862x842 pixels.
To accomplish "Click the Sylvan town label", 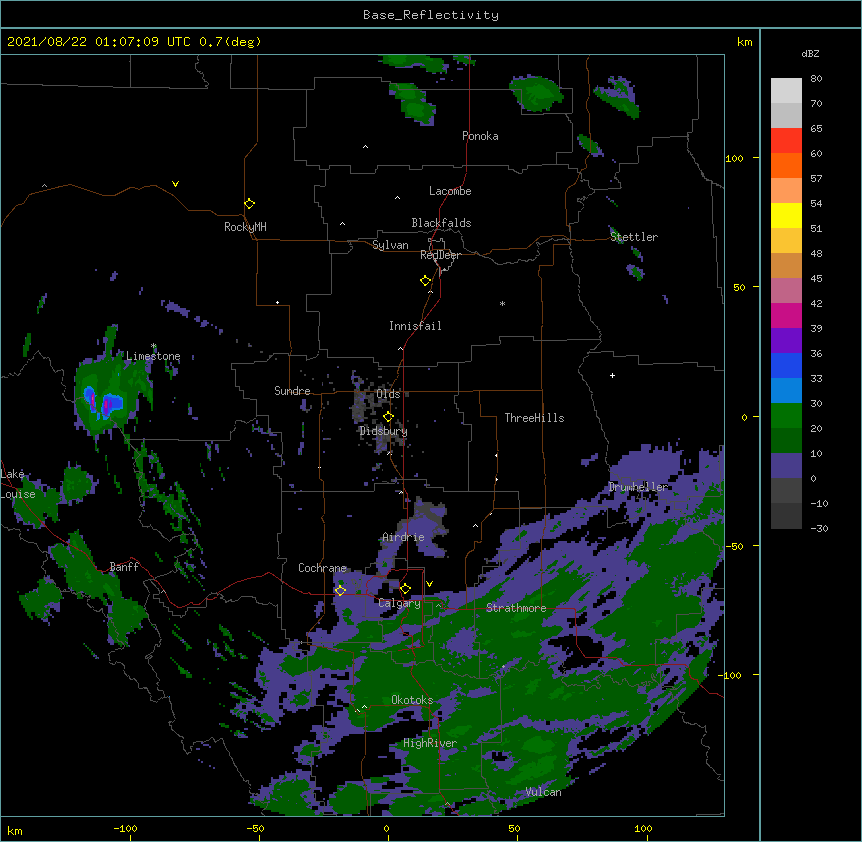I will (390, 245).
